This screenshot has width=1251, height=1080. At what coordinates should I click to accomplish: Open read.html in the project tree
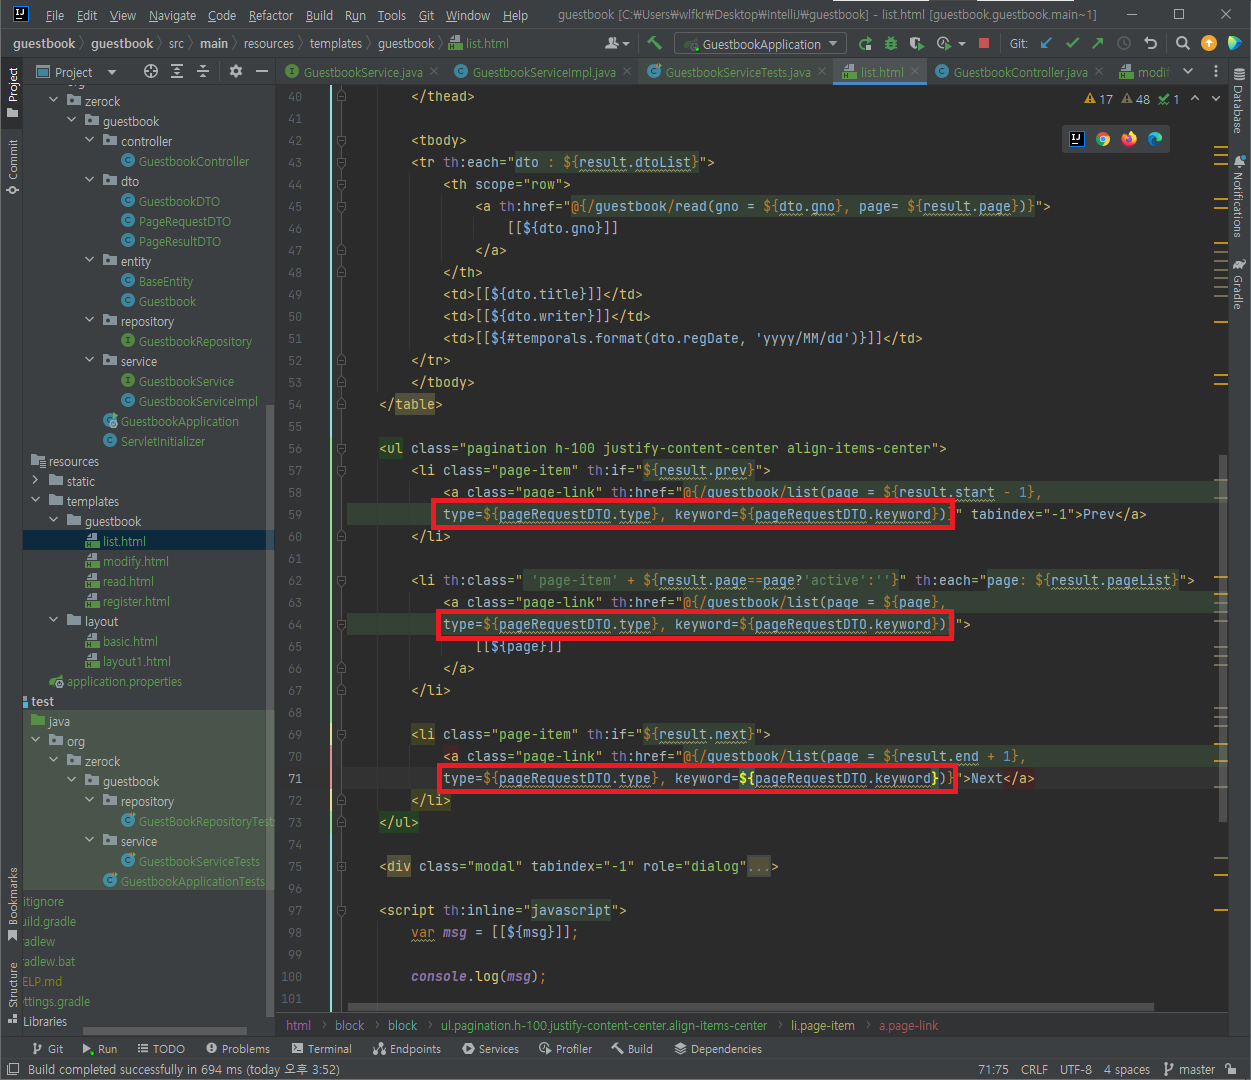[x=128, y=581]
